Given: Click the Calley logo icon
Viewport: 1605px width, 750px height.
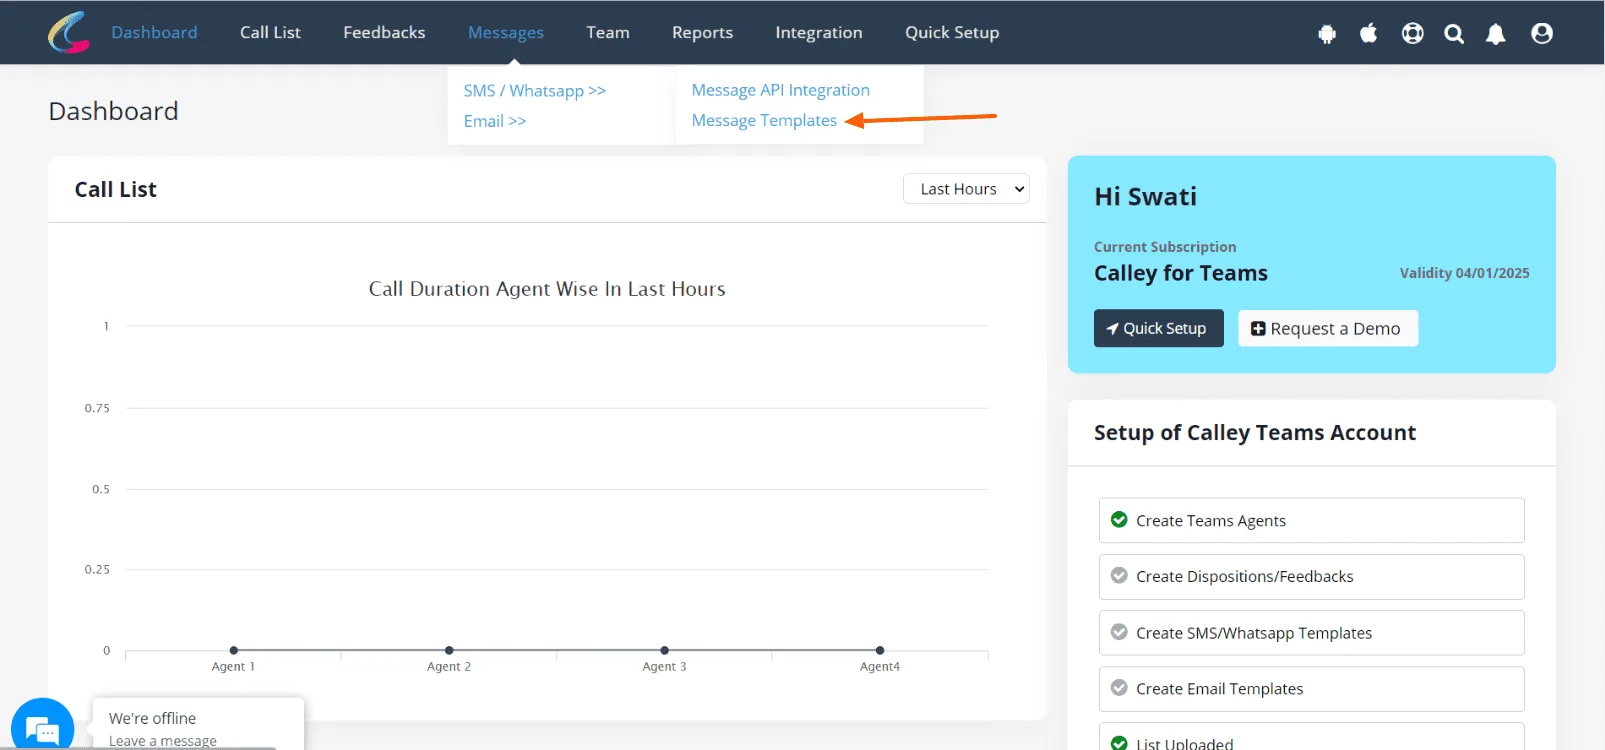Looking at the screenshot, I should [68, 32].
